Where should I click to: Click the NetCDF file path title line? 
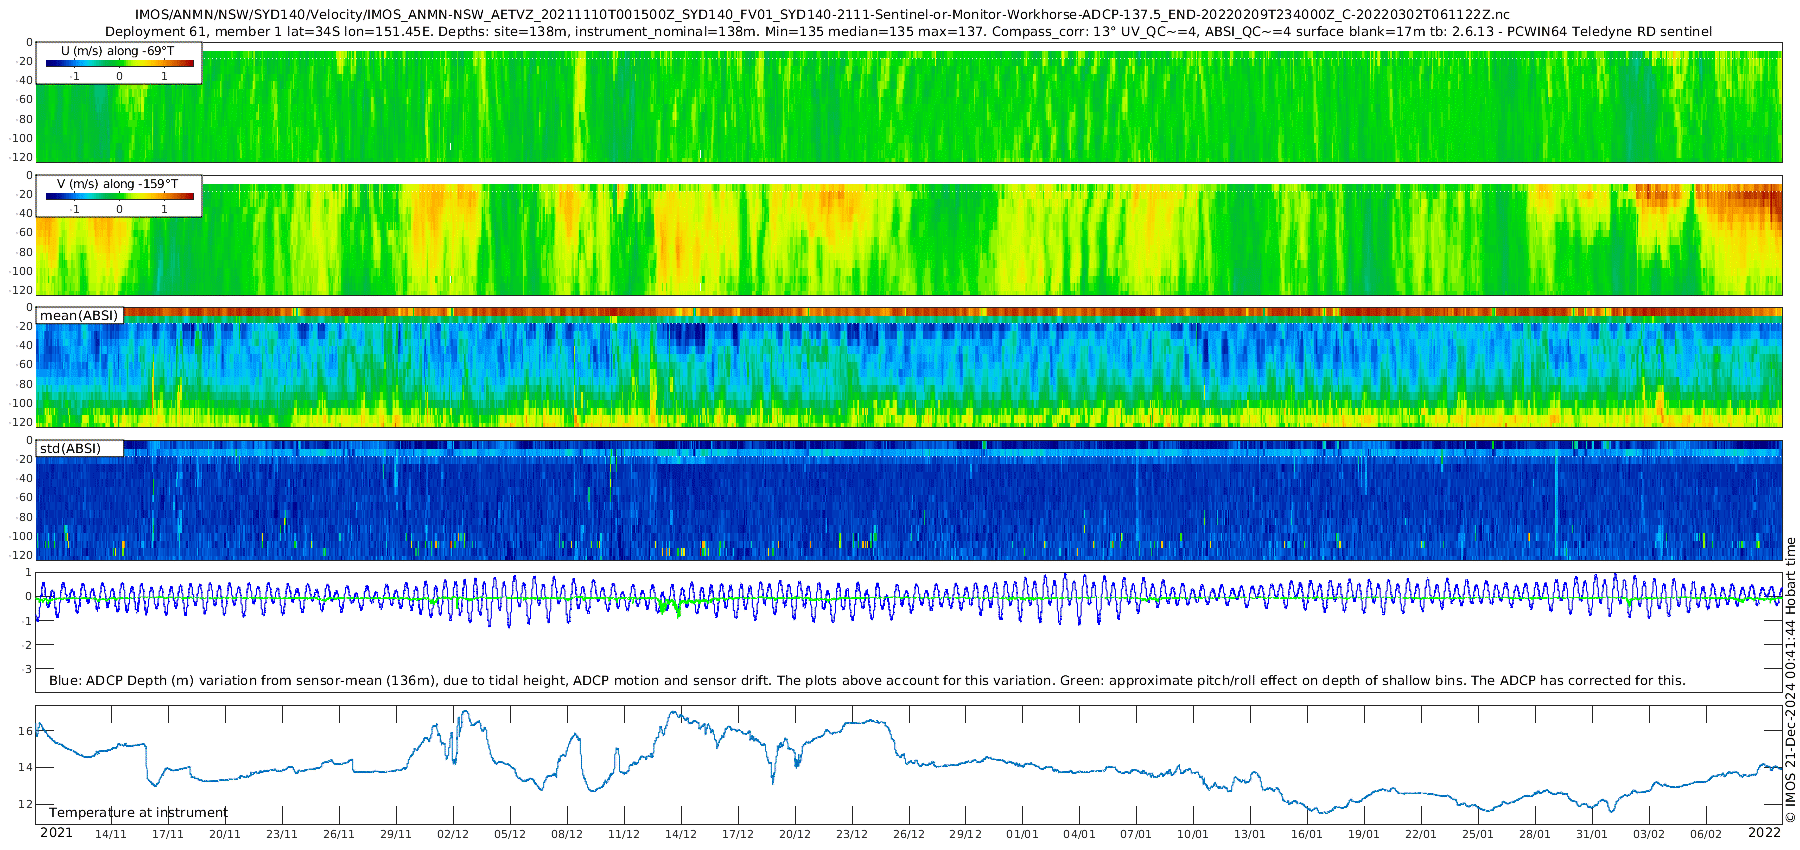[822, 15]
